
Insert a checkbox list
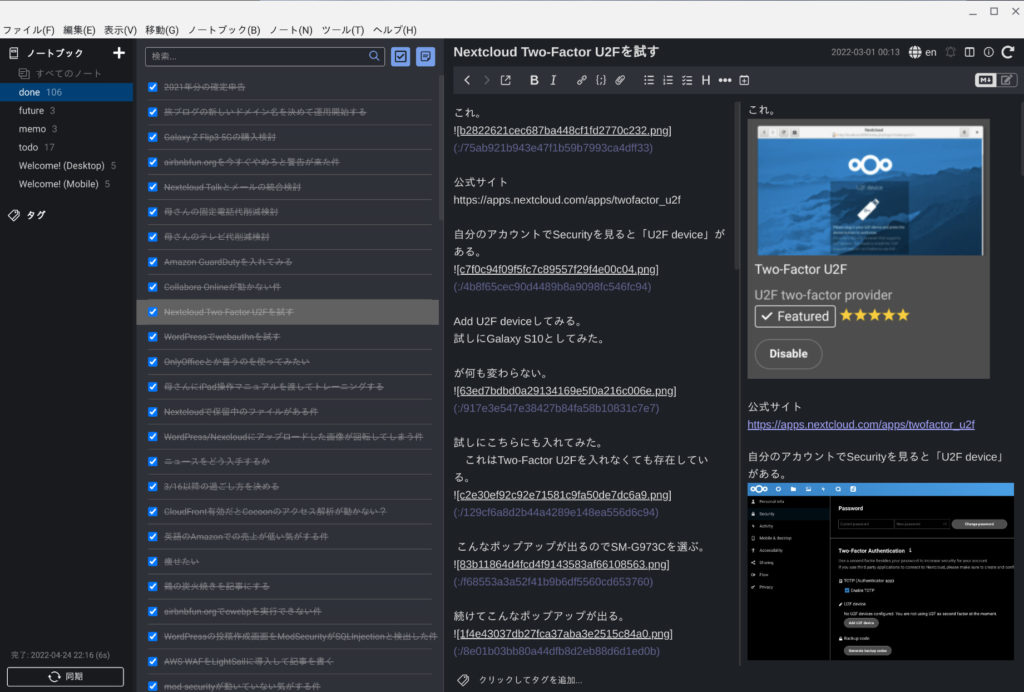687,80
